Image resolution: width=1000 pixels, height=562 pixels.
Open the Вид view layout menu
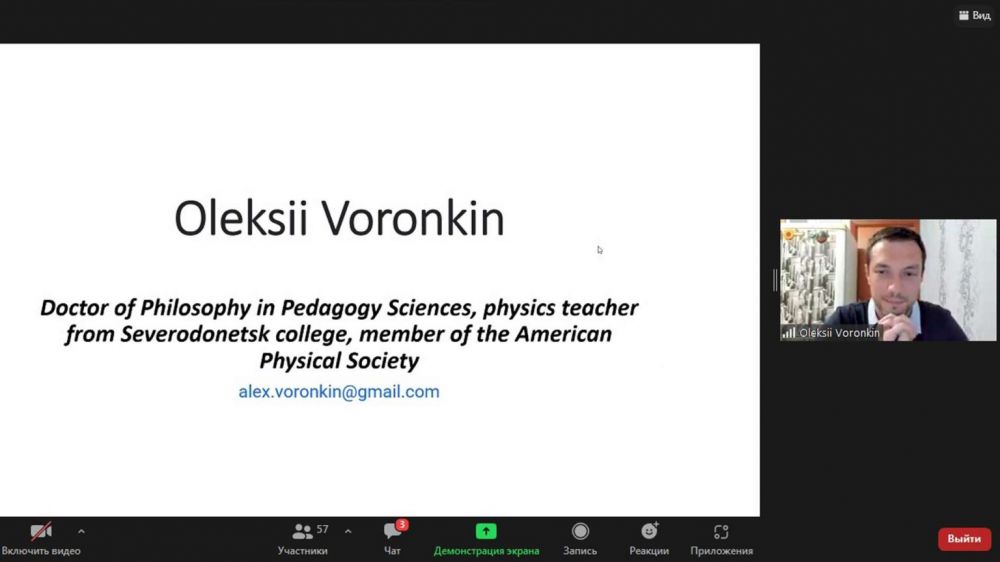point(975,15)
